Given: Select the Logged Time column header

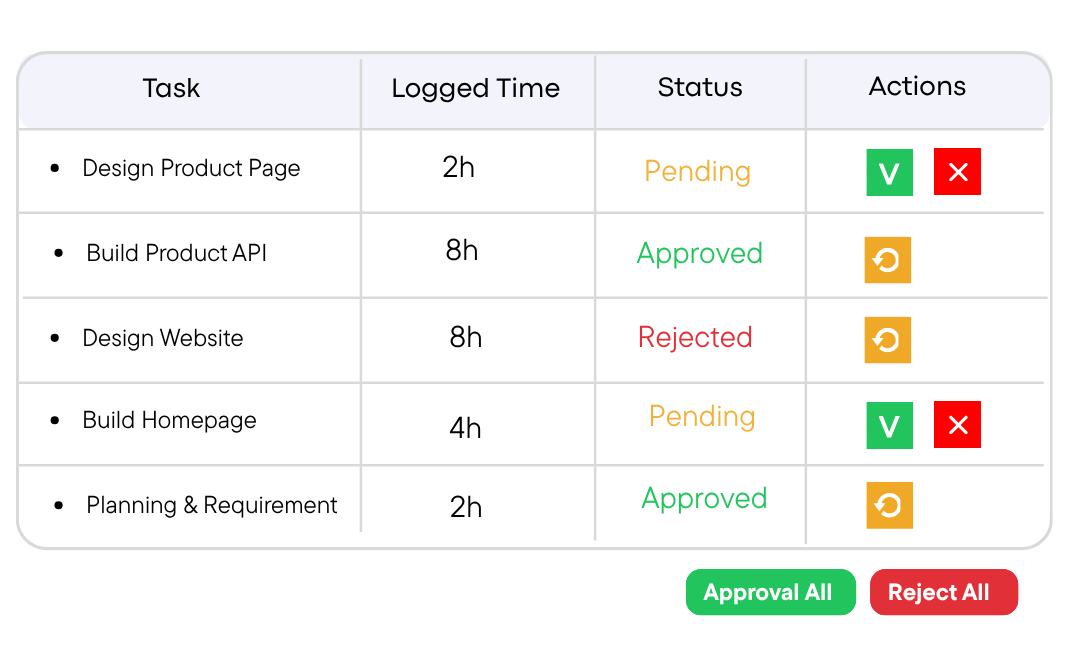Looking at the screenshot, I should pyautogui.click(x=476, y=89).
